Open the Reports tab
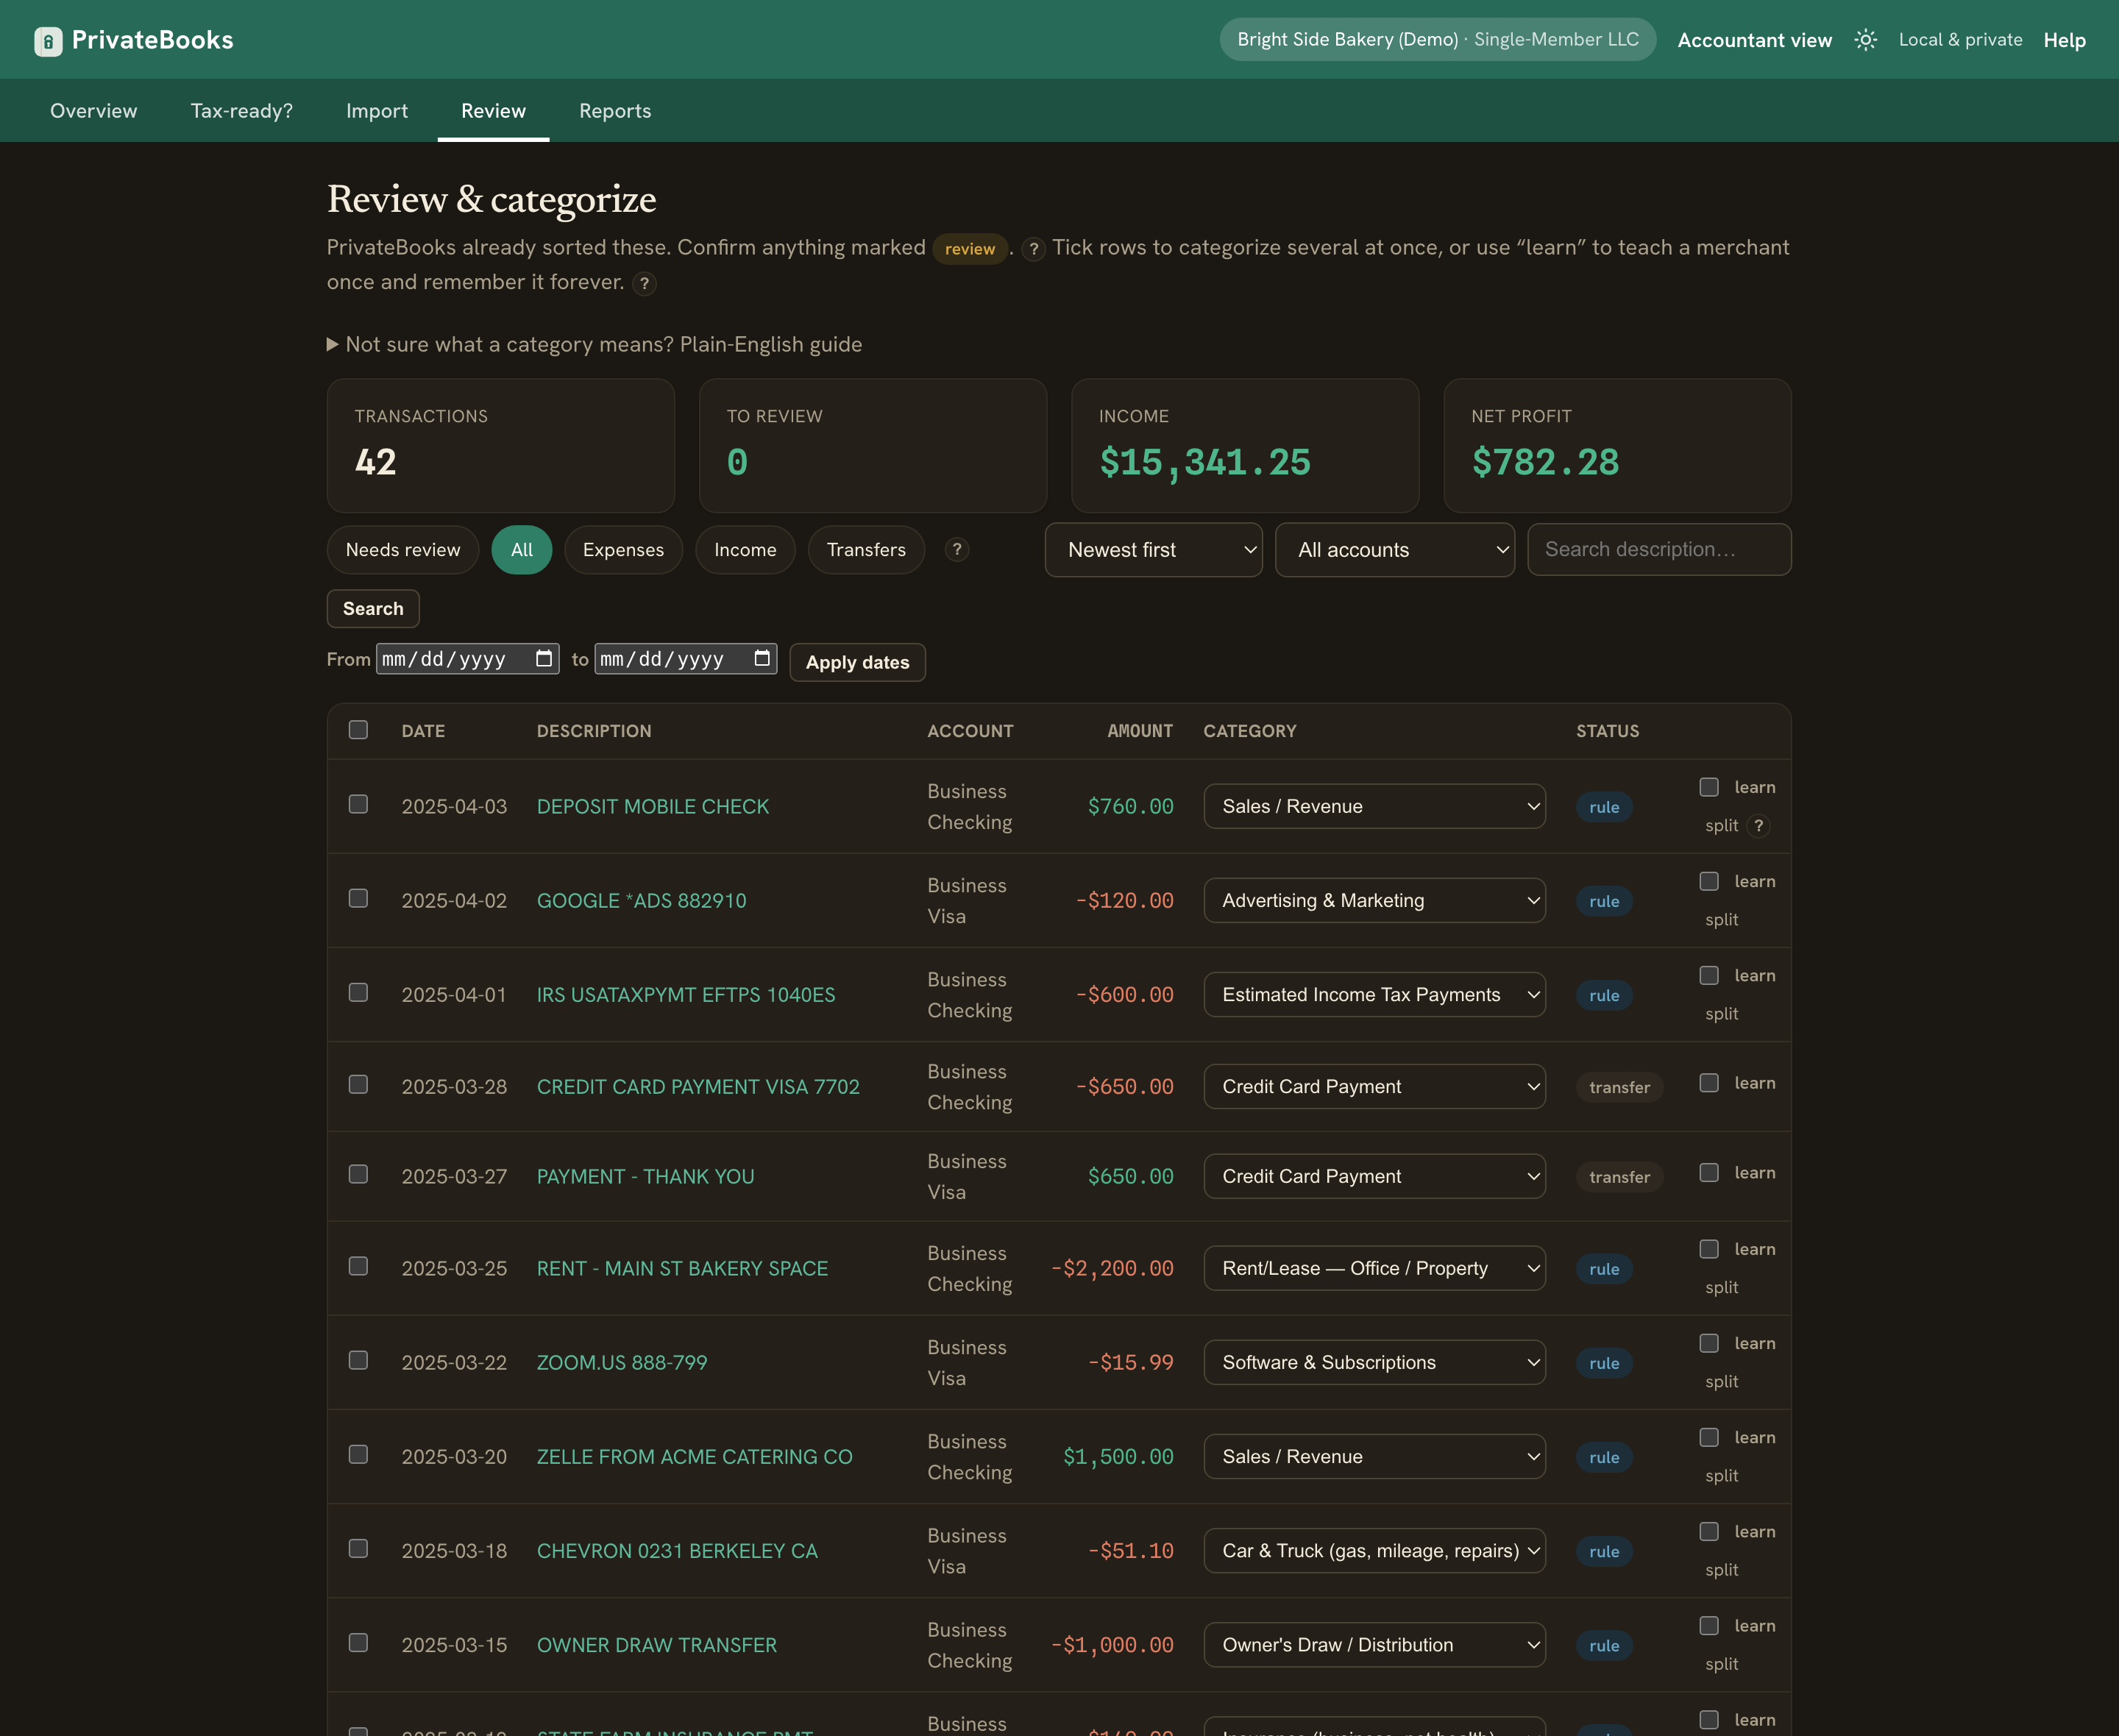This screenshot has height=1736, width=2119. click(x=615, y=111)
